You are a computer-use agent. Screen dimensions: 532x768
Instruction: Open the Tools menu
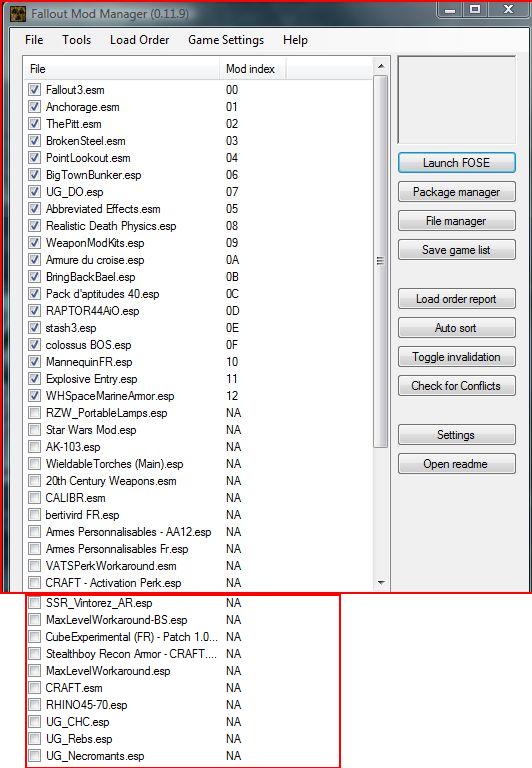[x=76, y=40]
